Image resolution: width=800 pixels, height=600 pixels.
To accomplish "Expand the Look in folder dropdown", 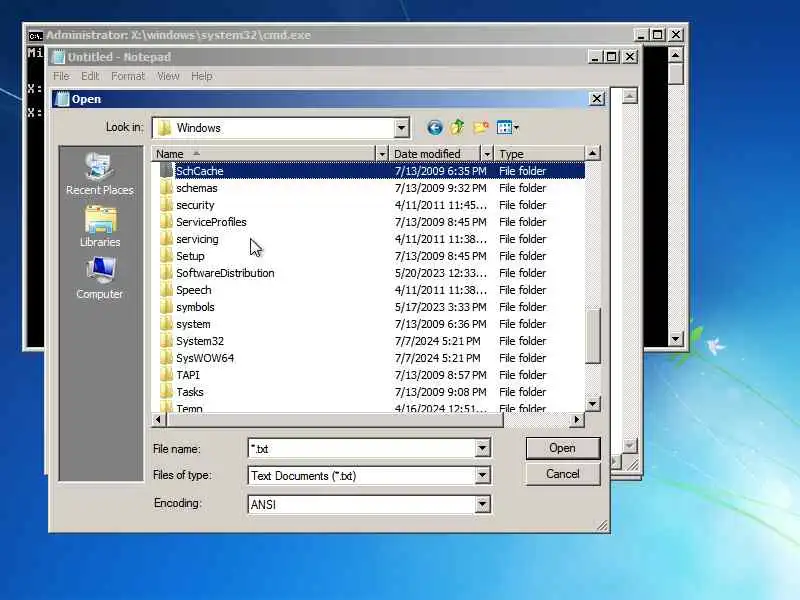I will point(402,128).
